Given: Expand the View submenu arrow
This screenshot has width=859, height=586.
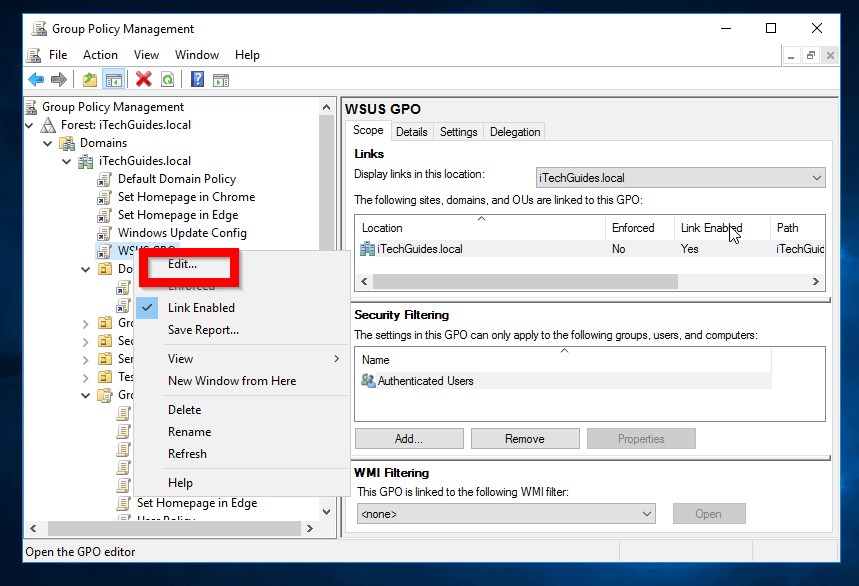Looking at the screenshot, I should click(336, 359).
